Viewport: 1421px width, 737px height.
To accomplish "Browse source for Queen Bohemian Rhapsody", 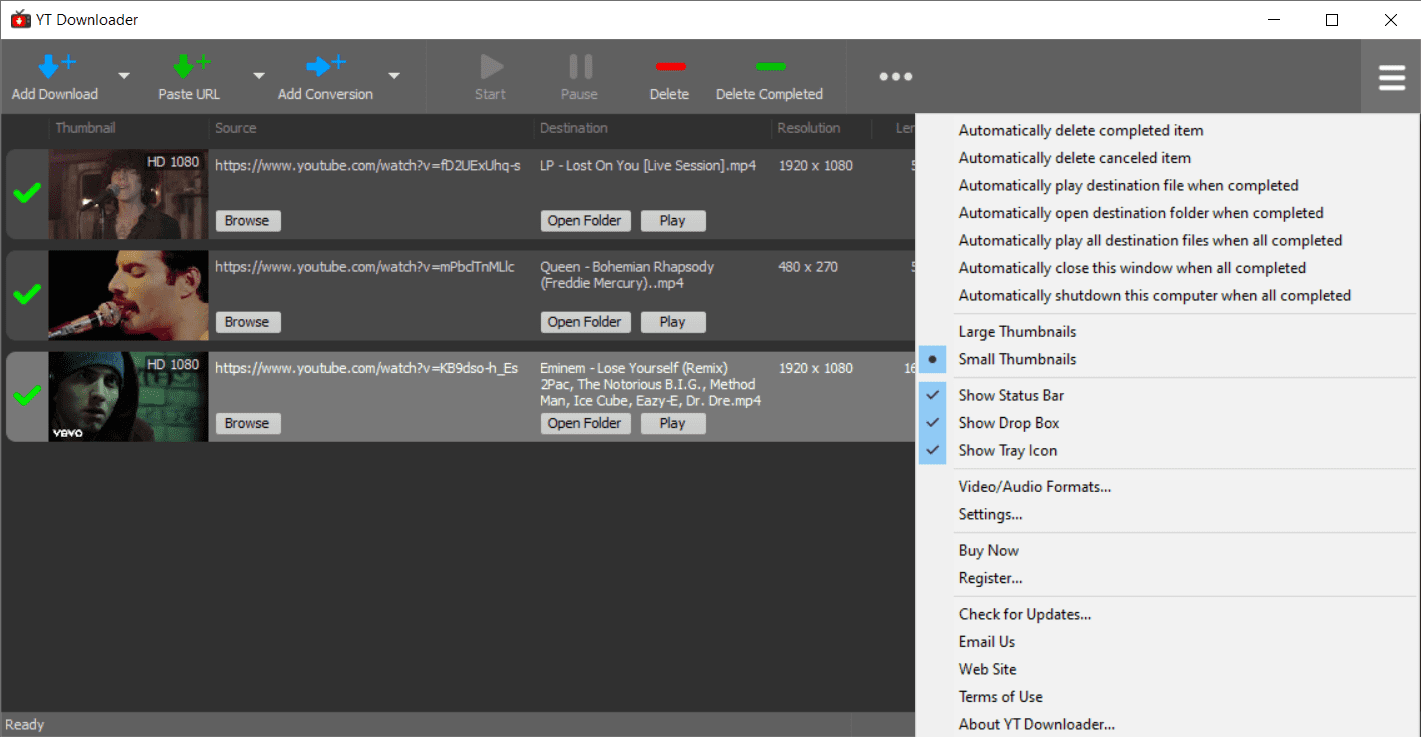I will (x=248, y=322).
